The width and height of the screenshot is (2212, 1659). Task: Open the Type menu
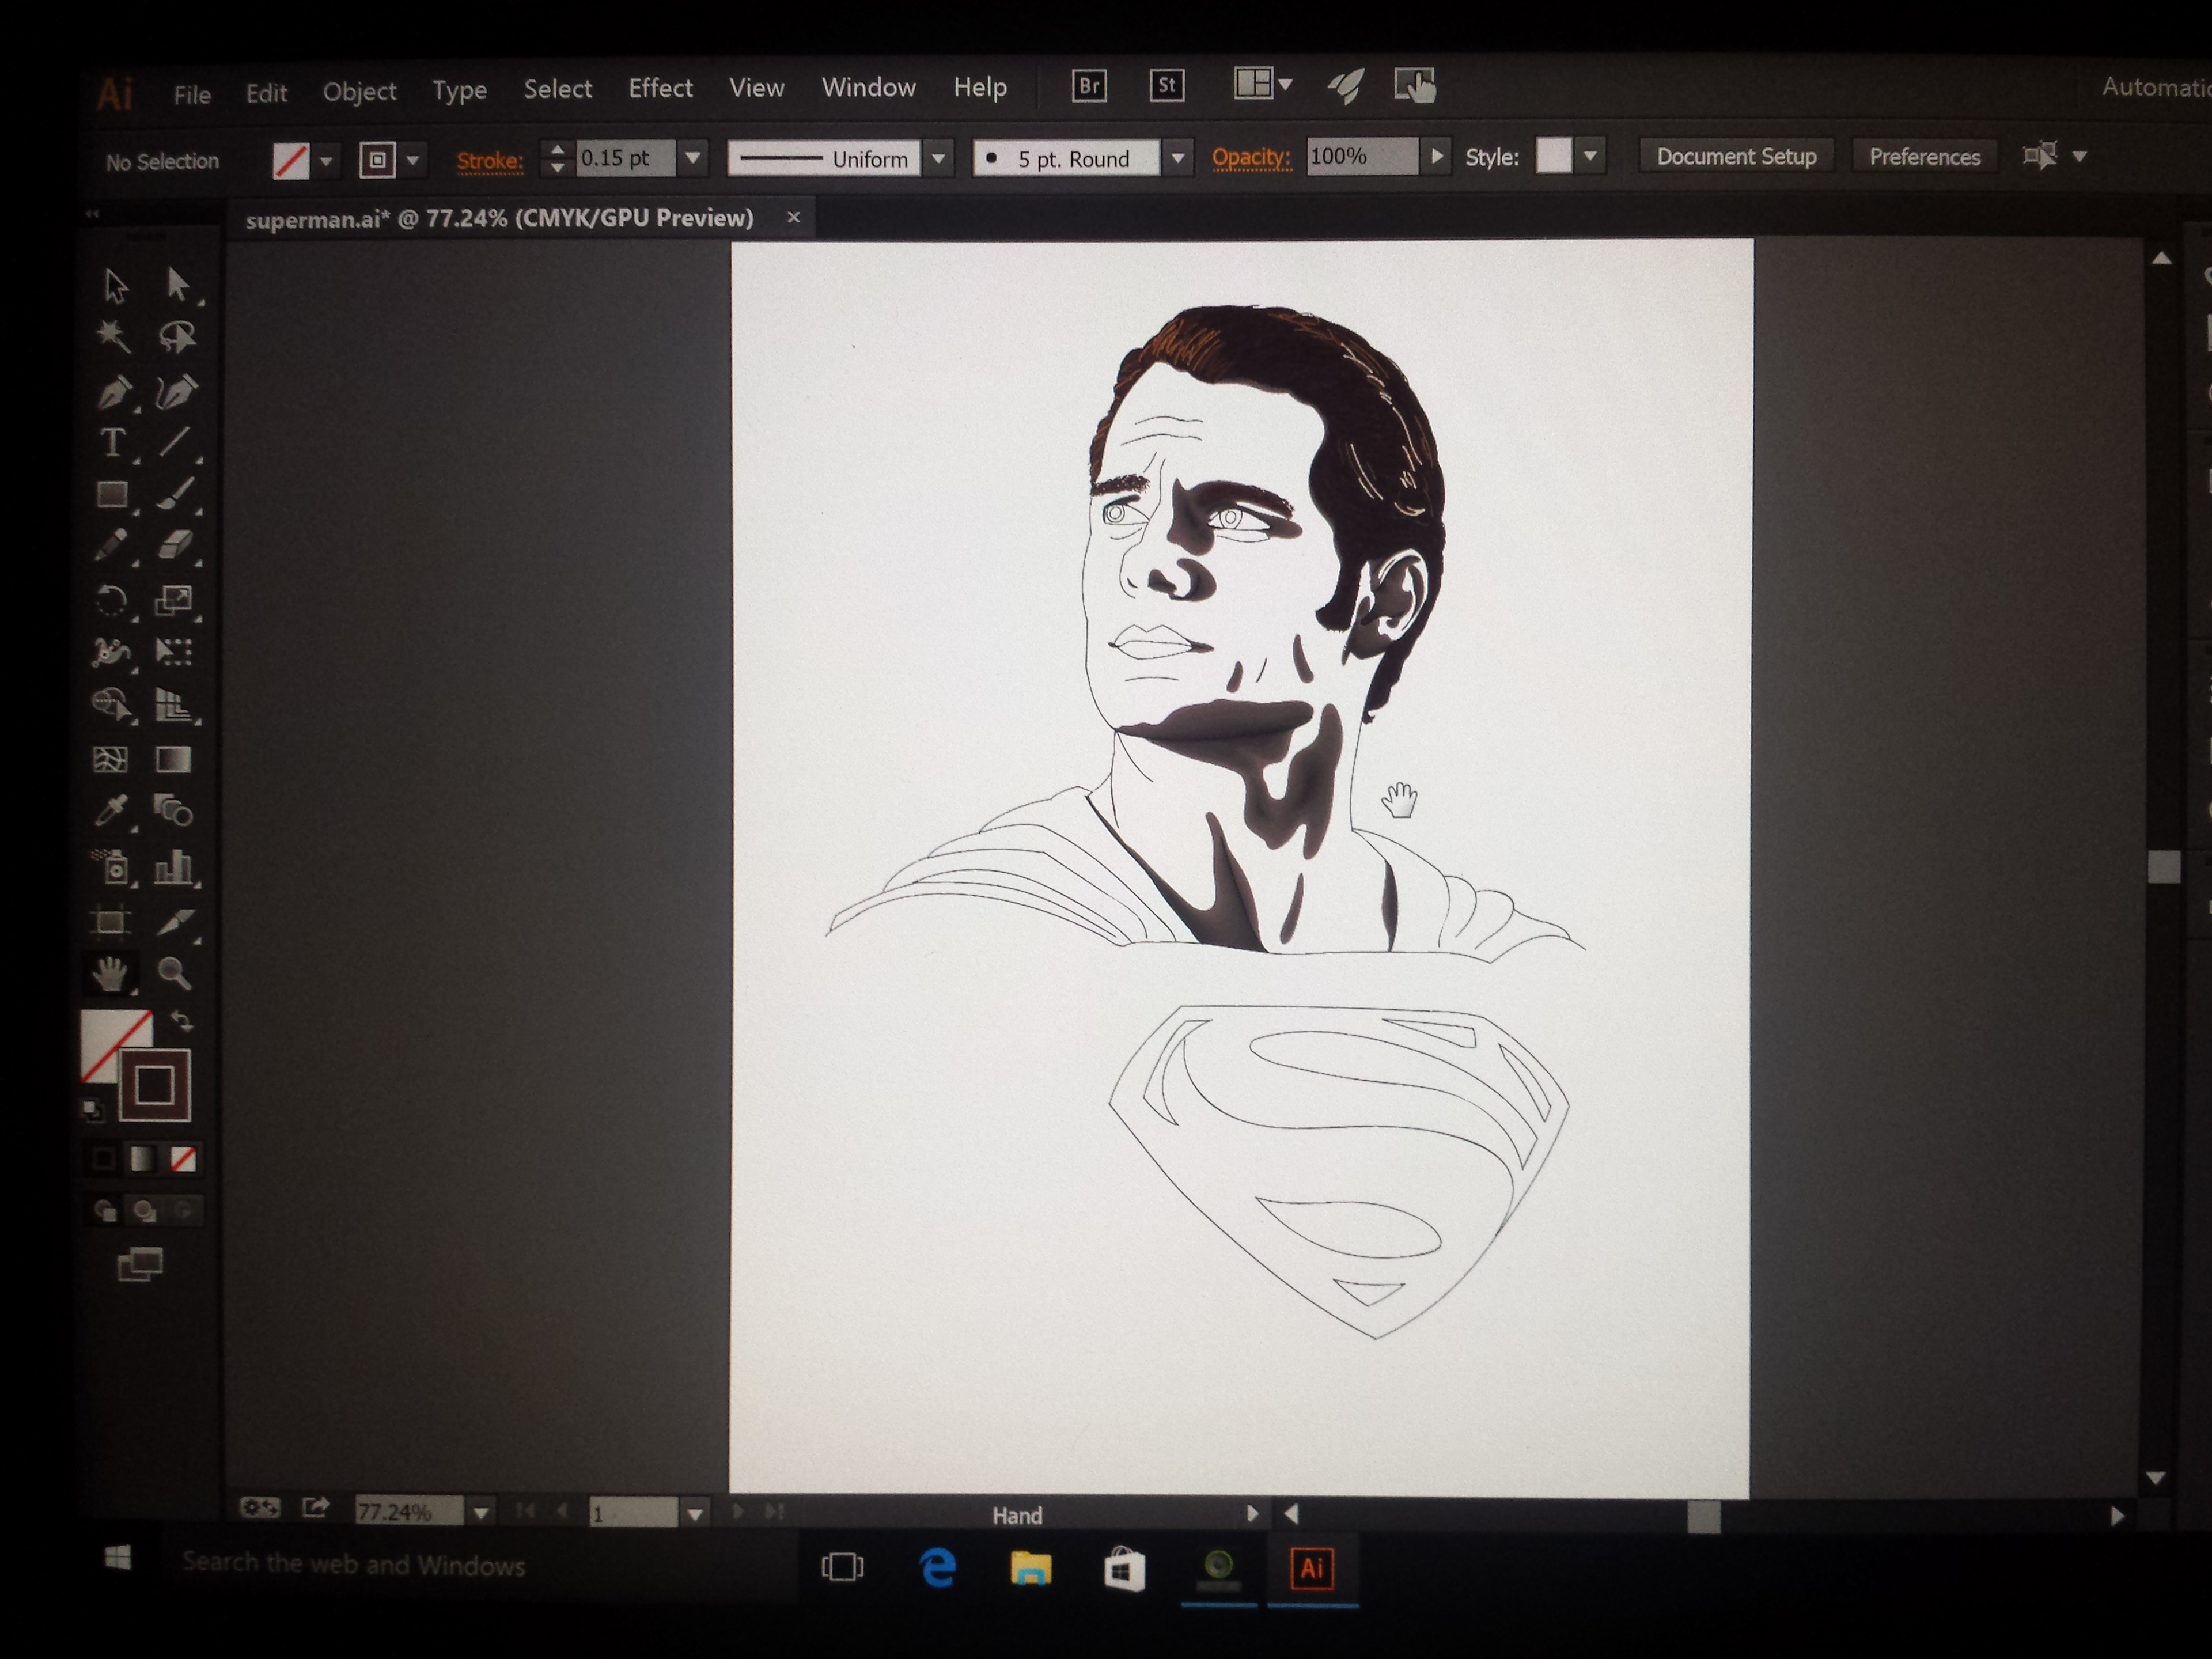pos(459,91)
